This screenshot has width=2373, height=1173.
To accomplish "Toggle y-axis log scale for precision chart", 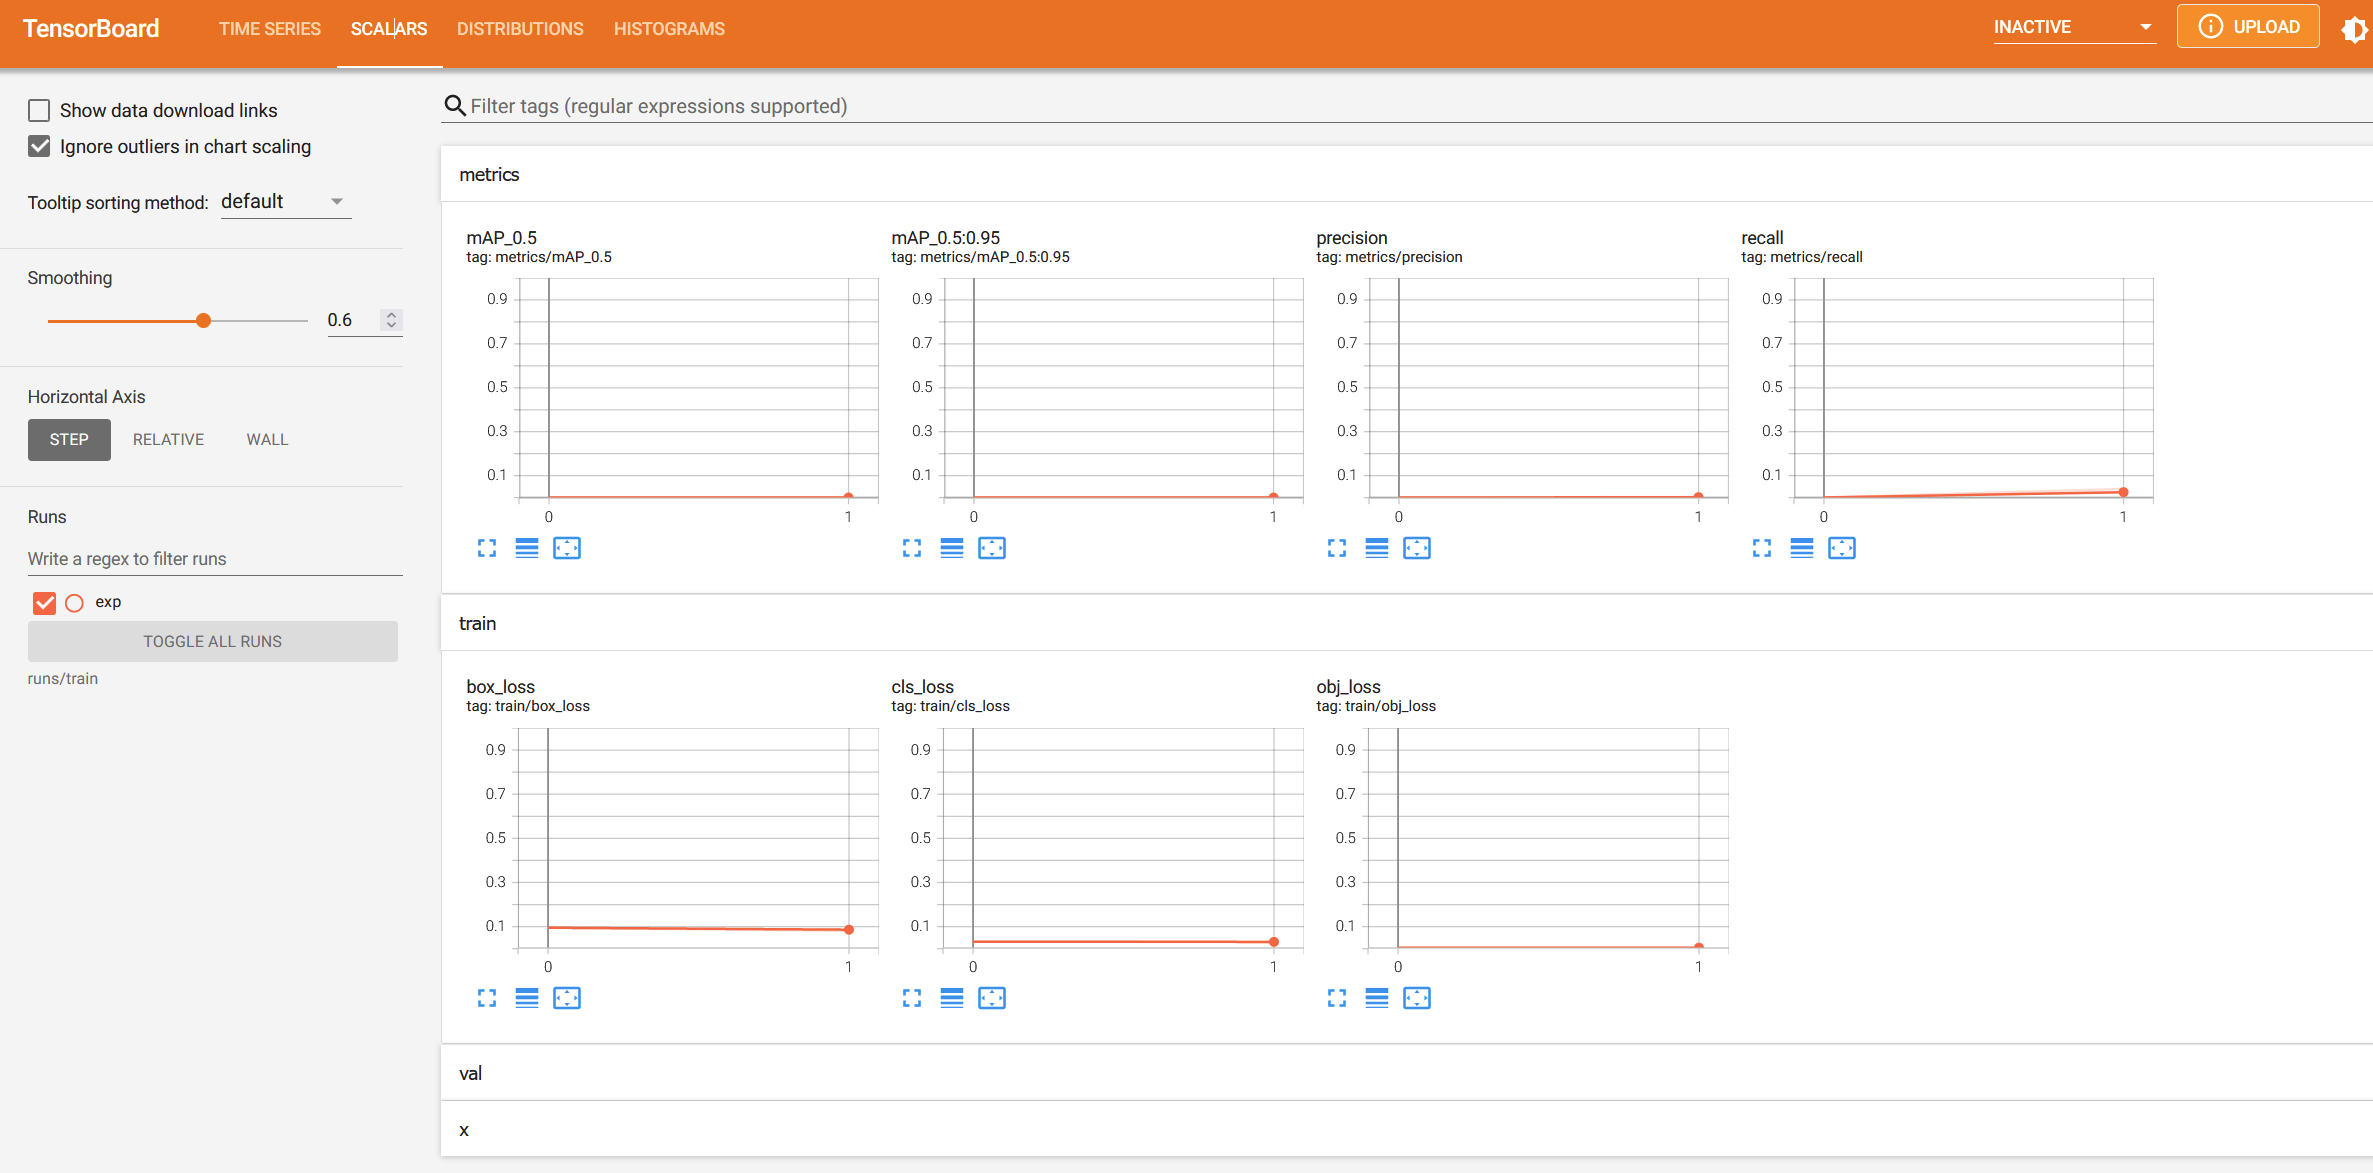I will tap(1377, 548).
